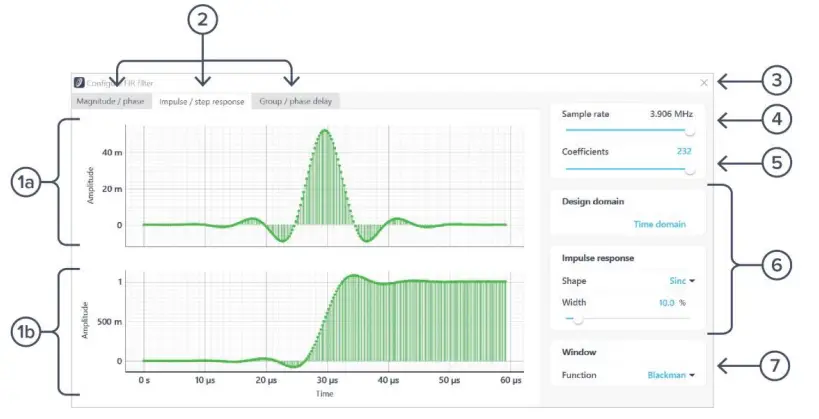The width and height of the screenshot is (819, 419).
Task: Click the Sample rate label
Action: pos(586,114)
